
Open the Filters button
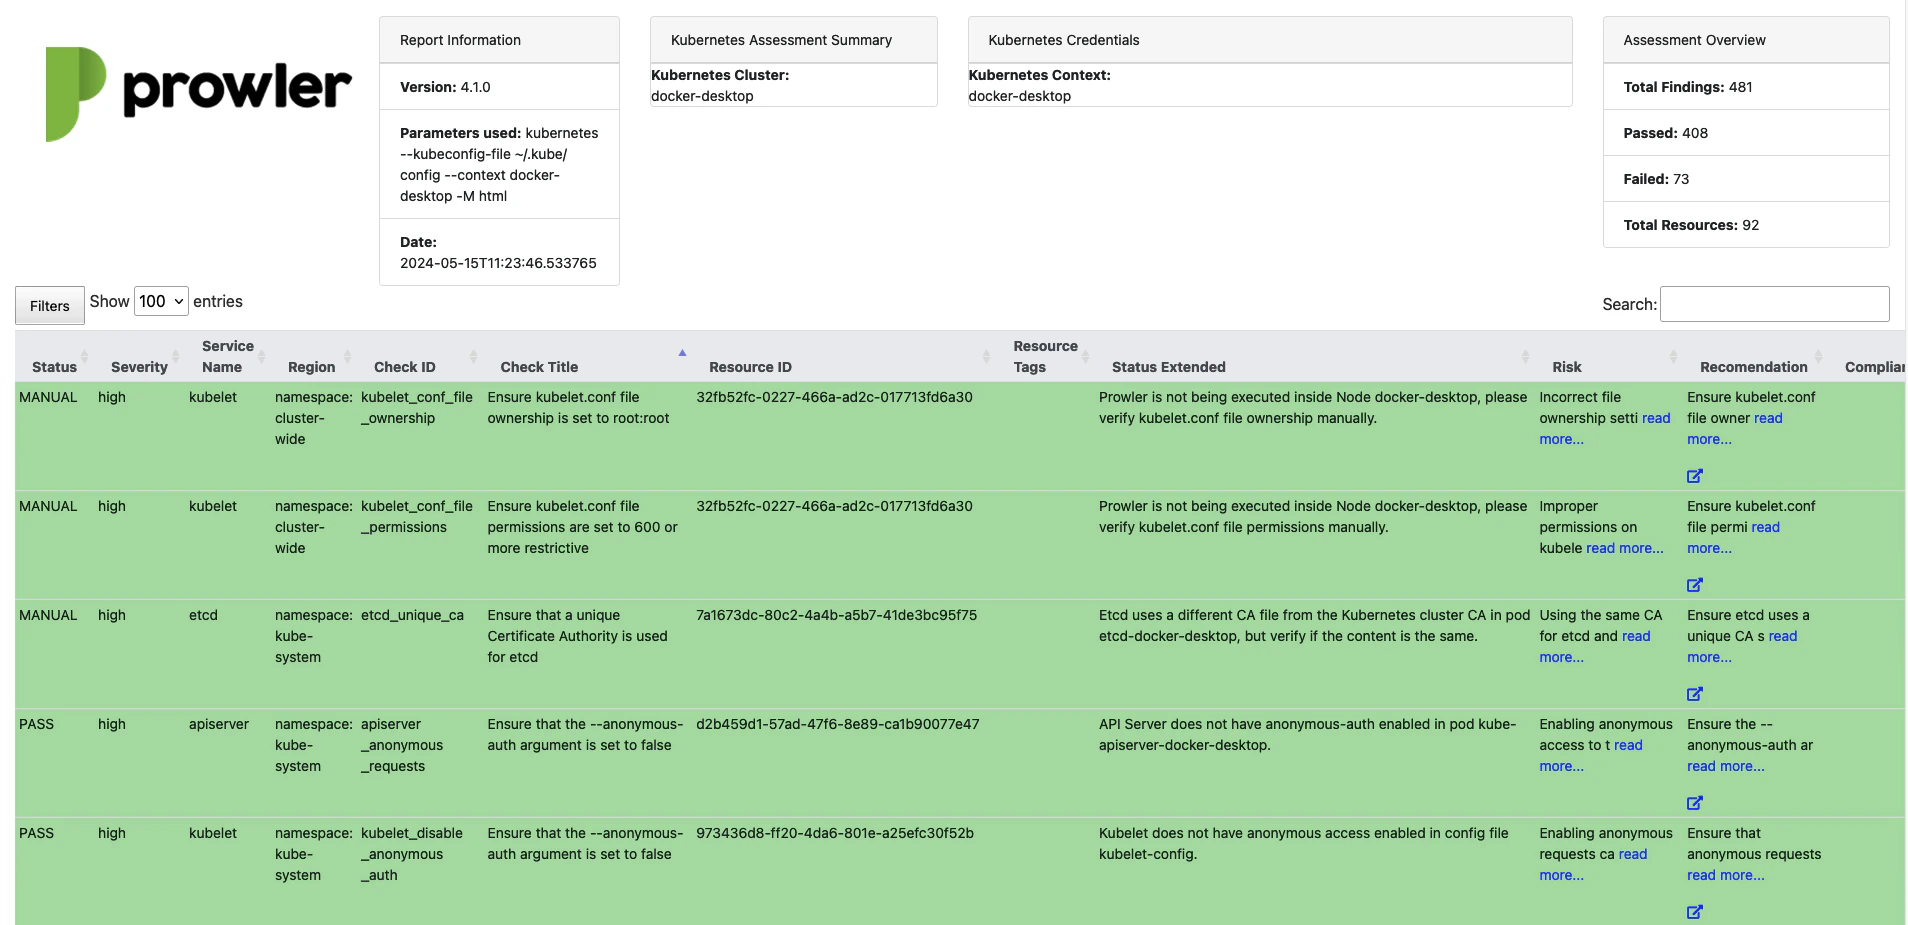(50, 306)
